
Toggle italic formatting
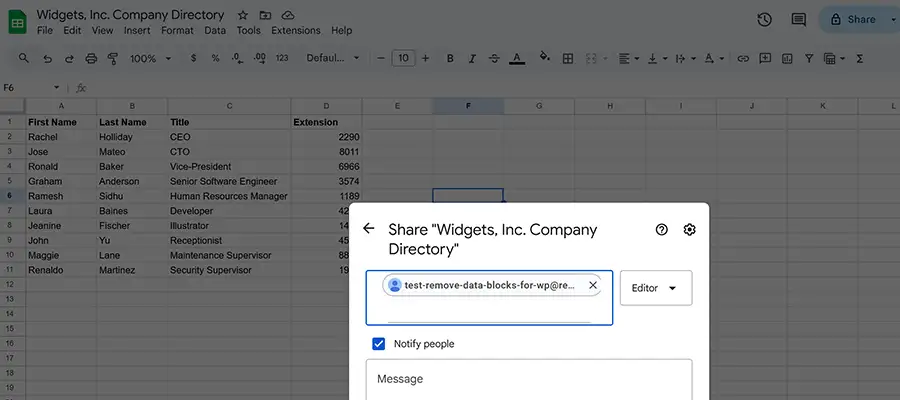pos(472,58)
